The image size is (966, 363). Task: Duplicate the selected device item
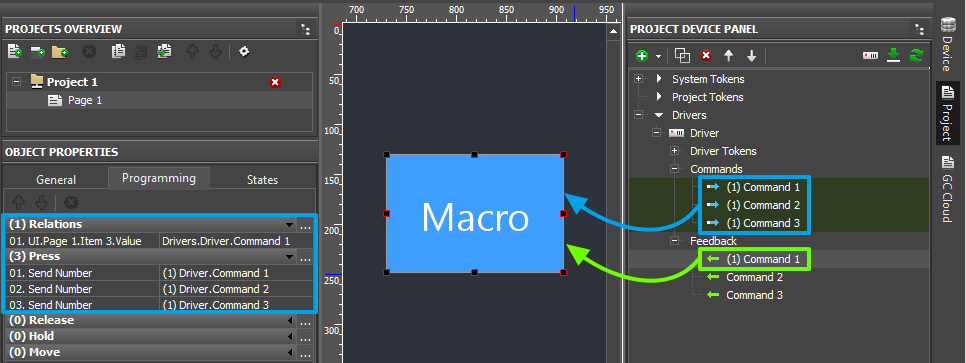pos(683,56)
